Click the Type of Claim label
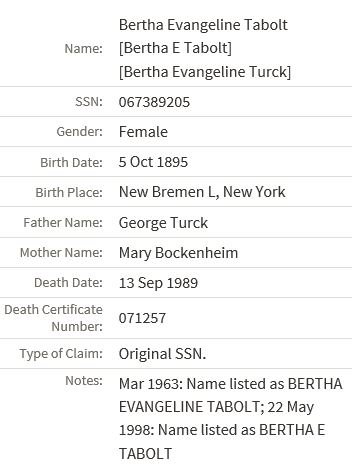This screenshot has height=475, width=363. point(61,354)
